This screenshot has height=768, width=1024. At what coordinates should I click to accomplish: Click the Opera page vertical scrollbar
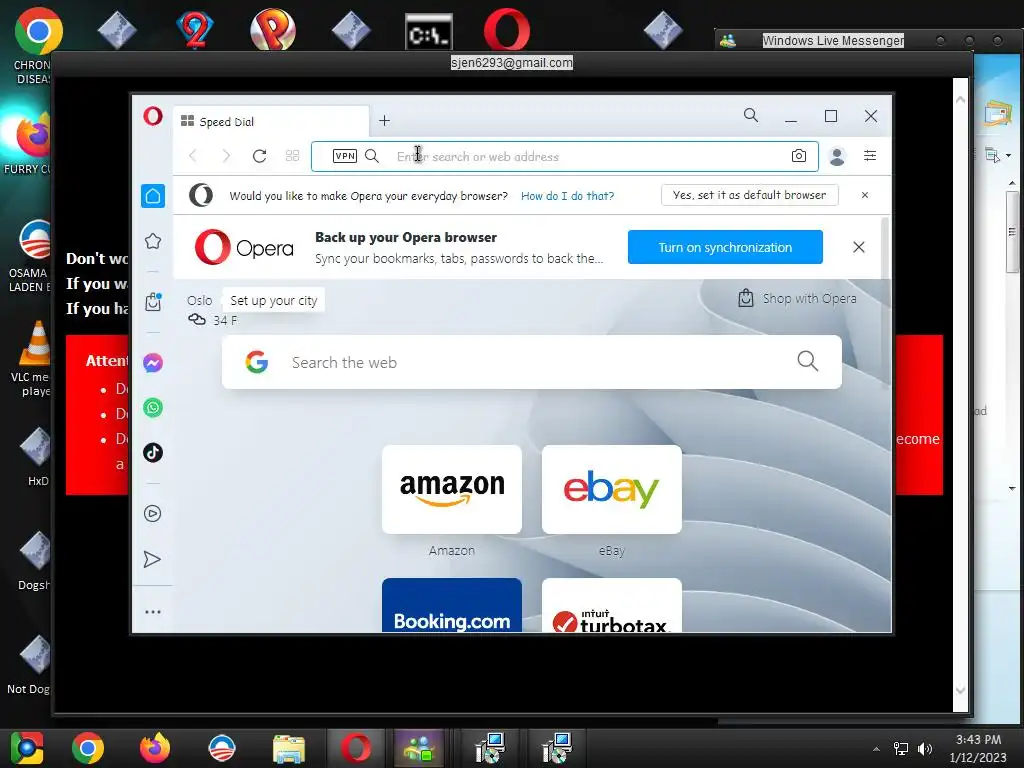[885, 302]
